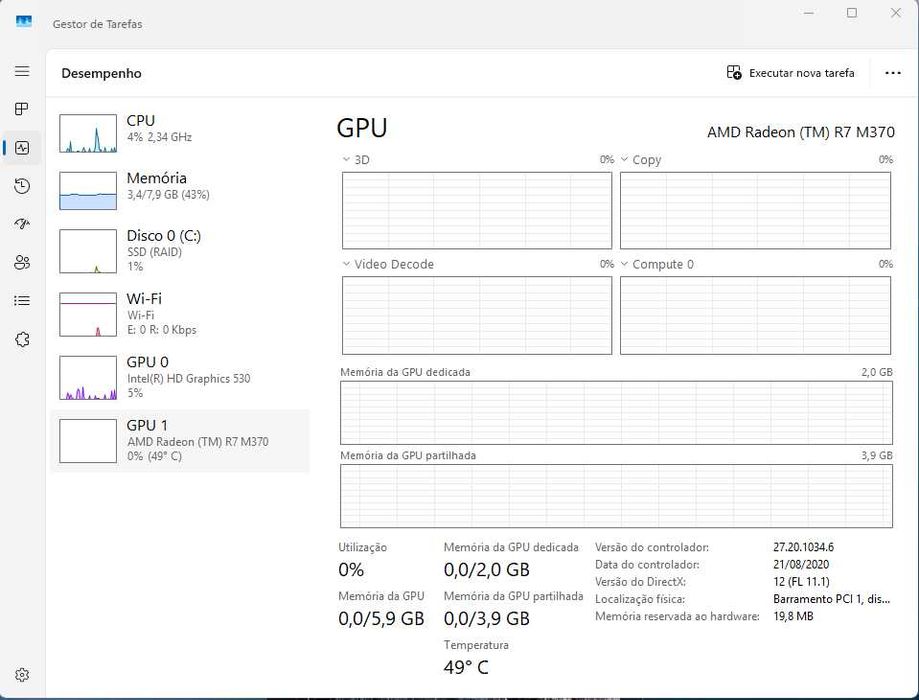
Task: Open the Services puzzle icon page
Action: click(22, 339)
